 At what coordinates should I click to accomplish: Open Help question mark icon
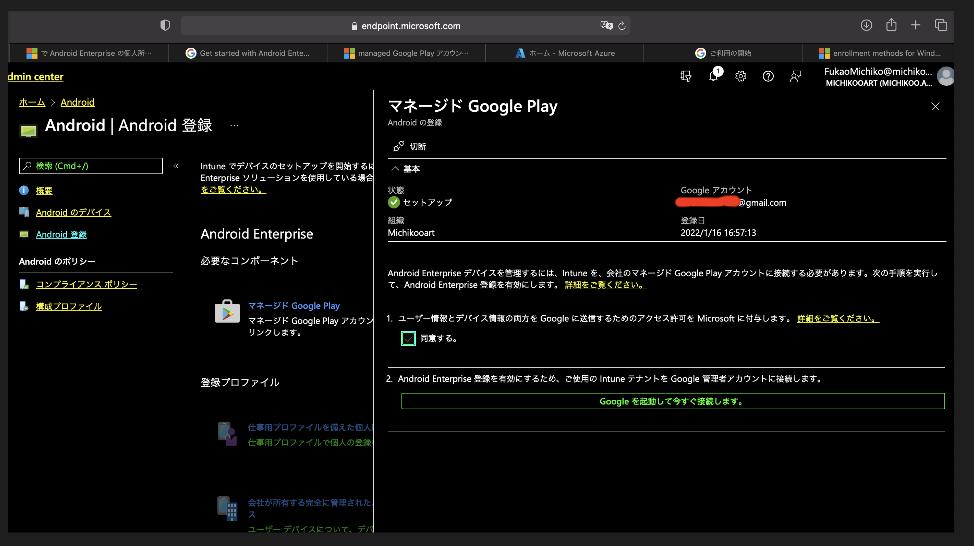point(768,76)
